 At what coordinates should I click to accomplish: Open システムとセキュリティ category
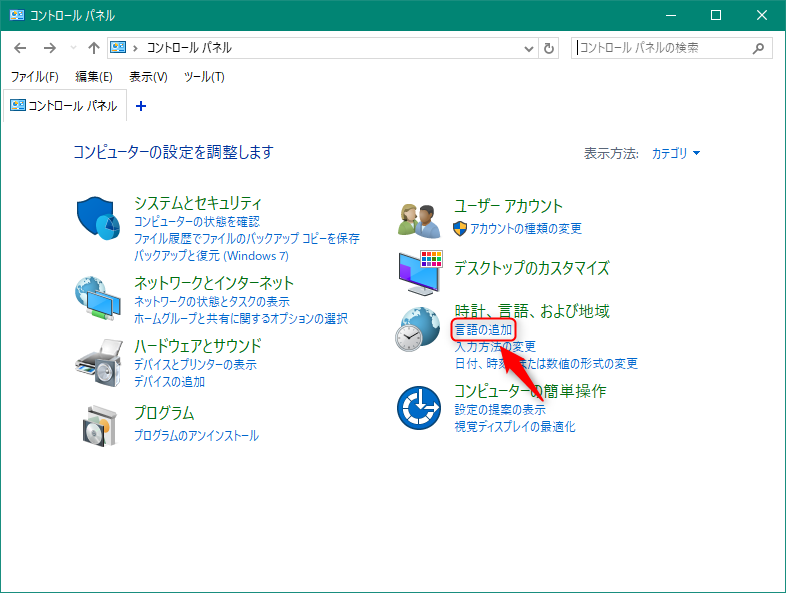point(198,203)
